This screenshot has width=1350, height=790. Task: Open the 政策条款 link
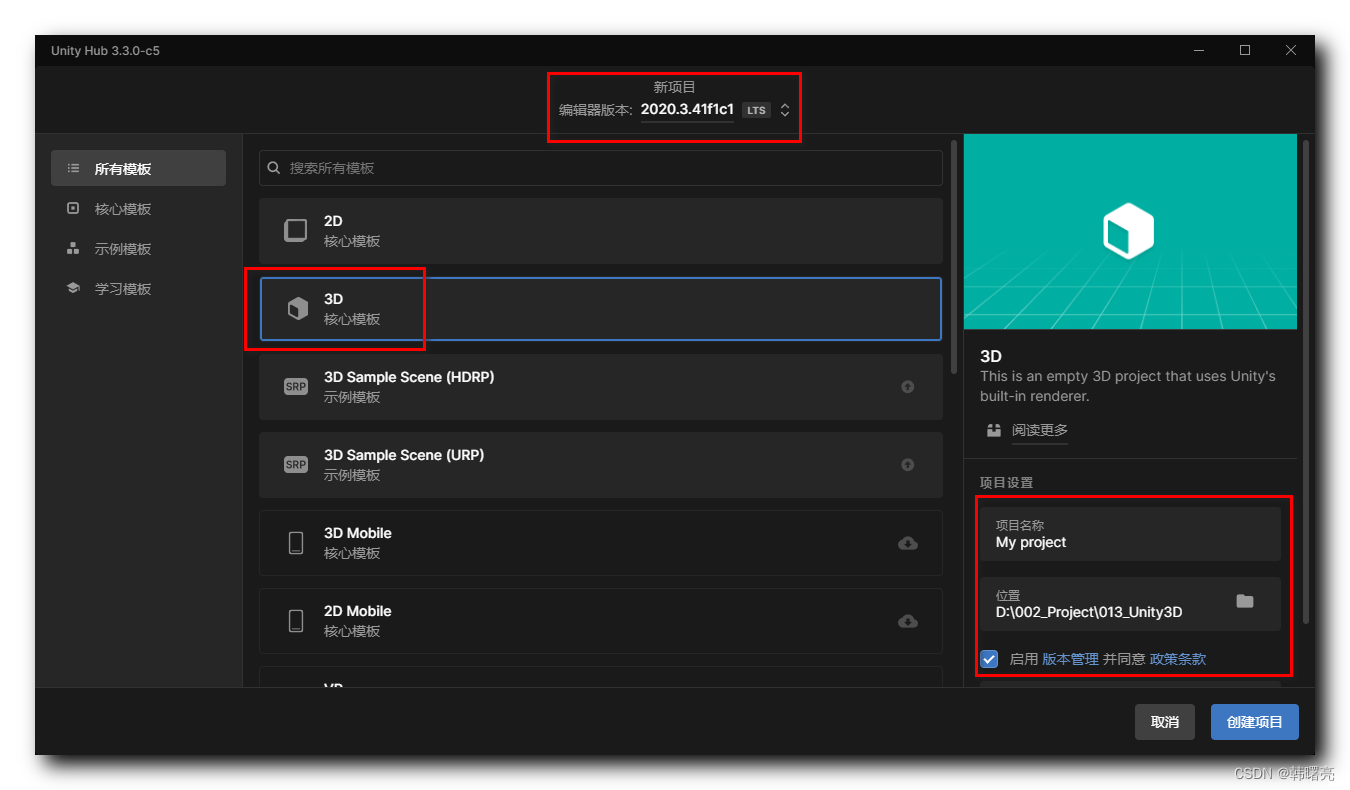(x=1178, y=659)
